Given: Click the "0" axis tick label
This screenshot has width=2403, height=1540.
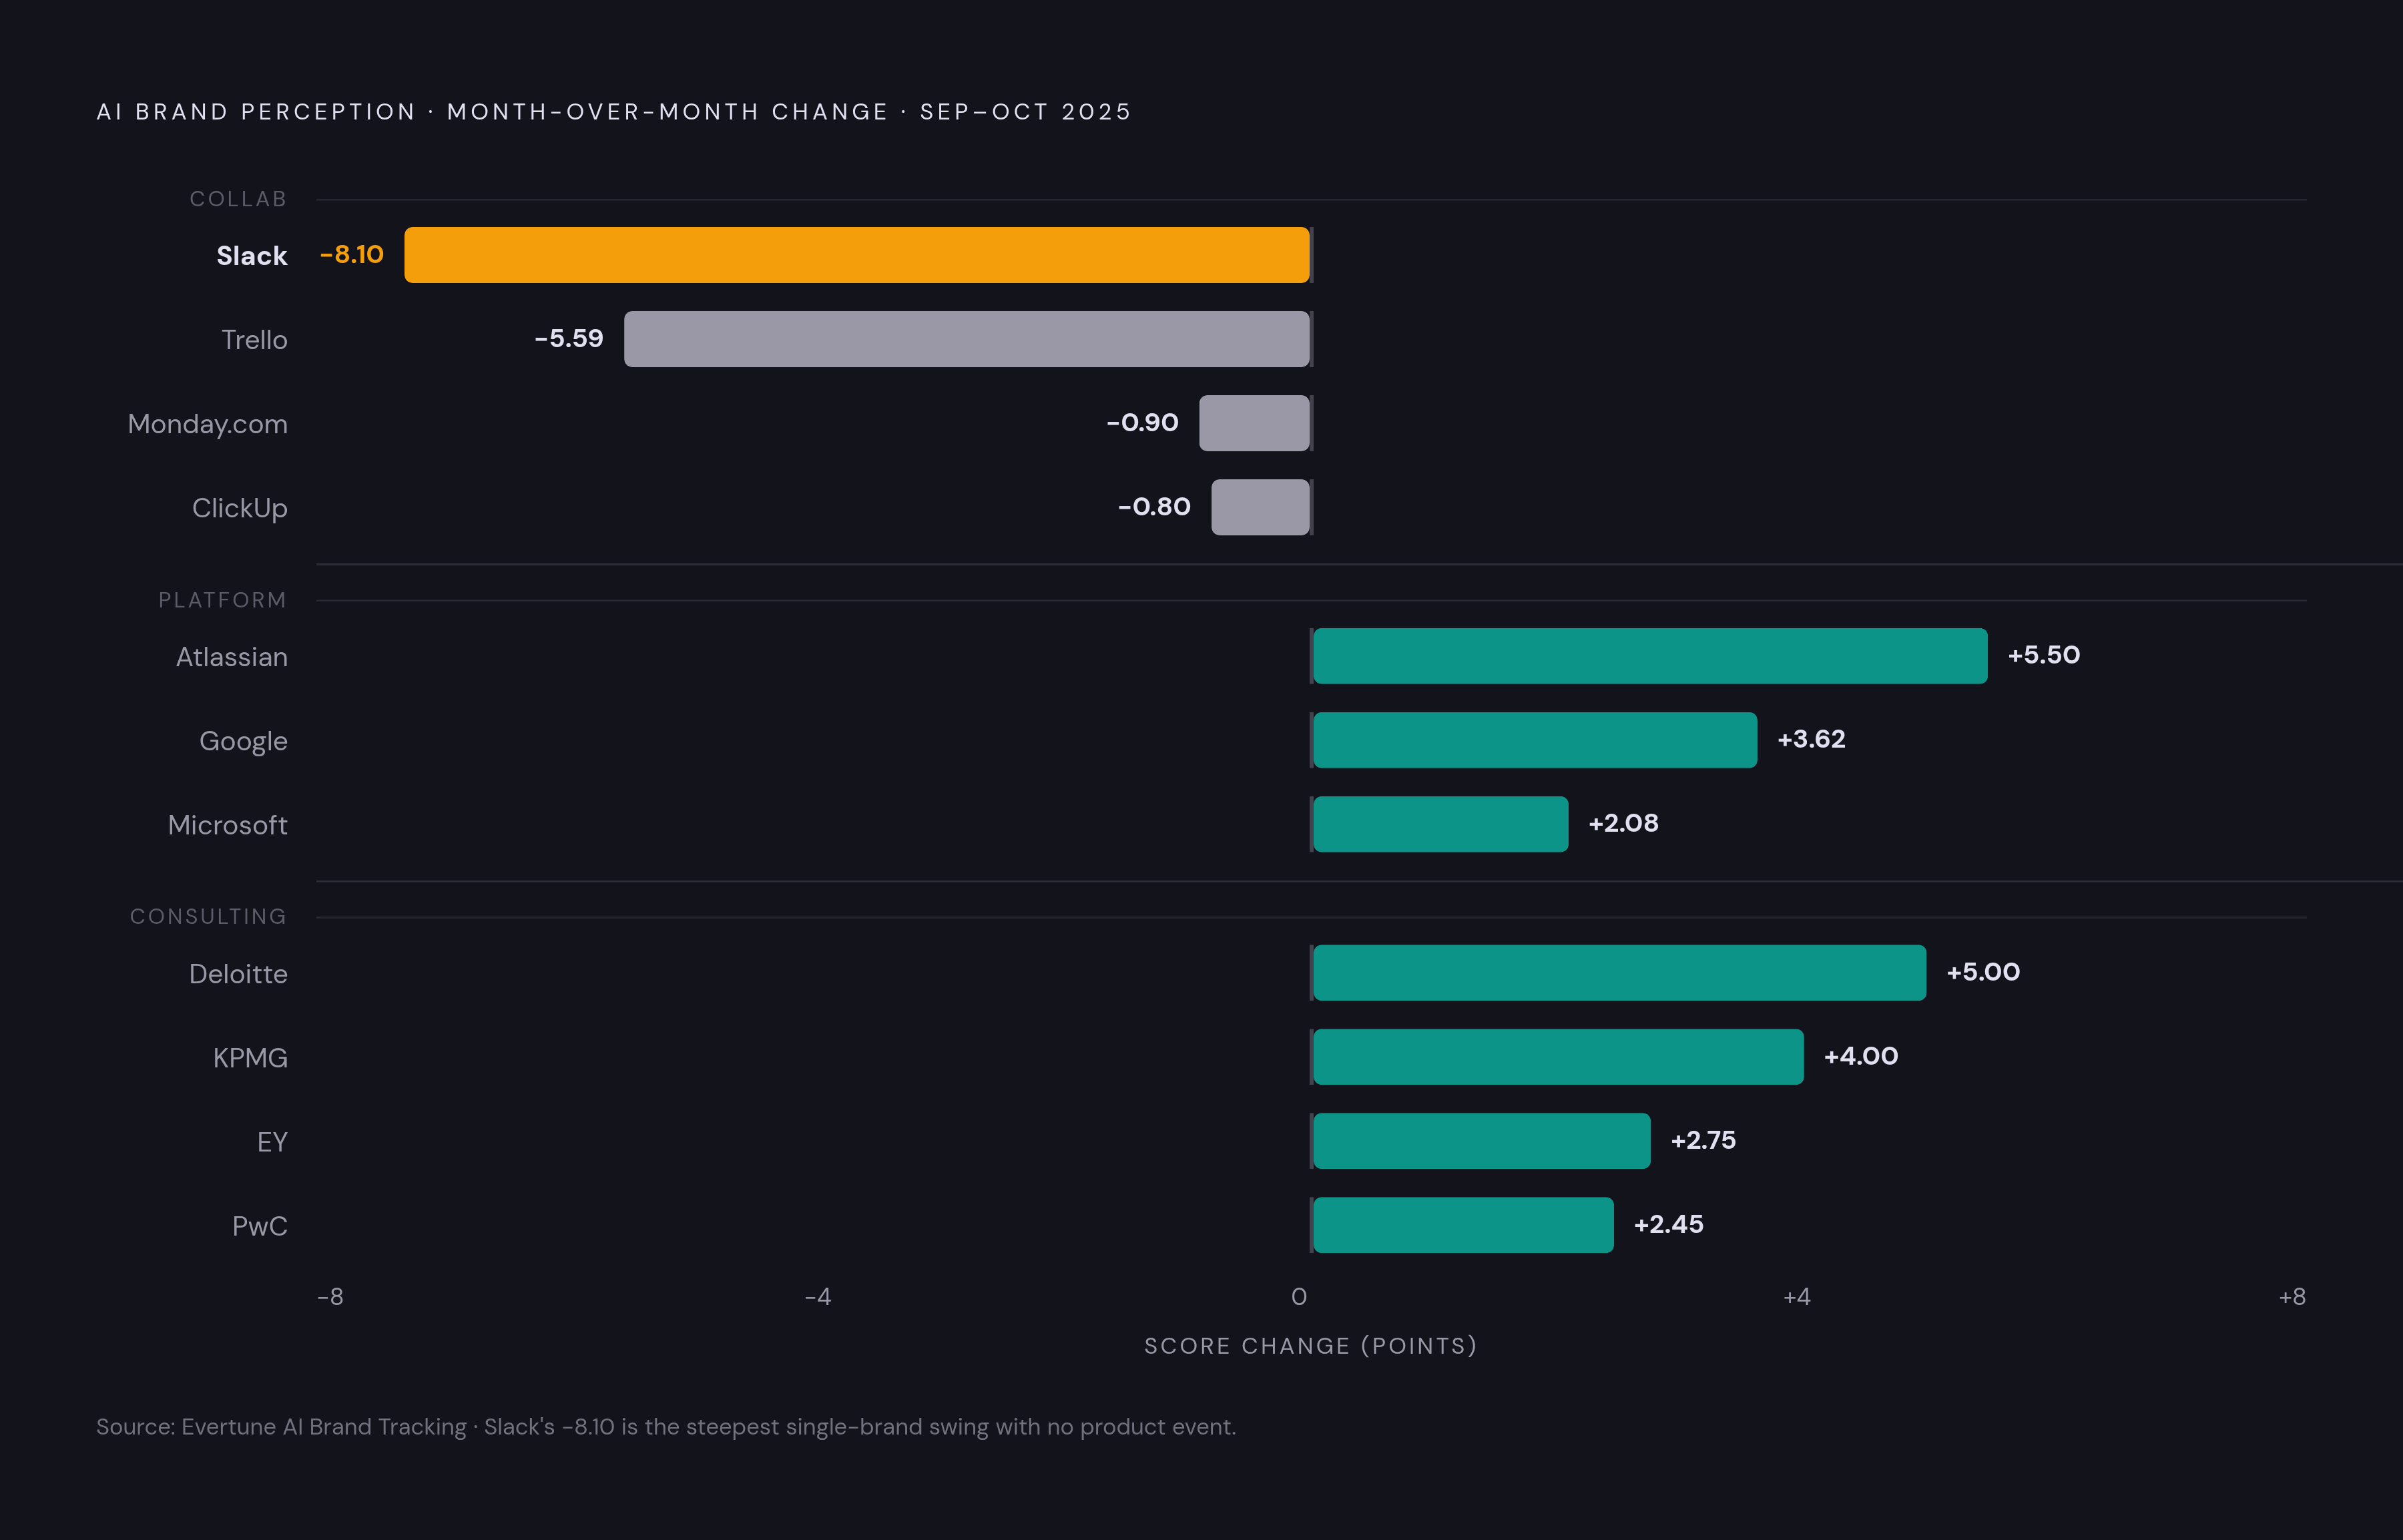Looking at the screenshot, I should [x=1299, y=1297].
